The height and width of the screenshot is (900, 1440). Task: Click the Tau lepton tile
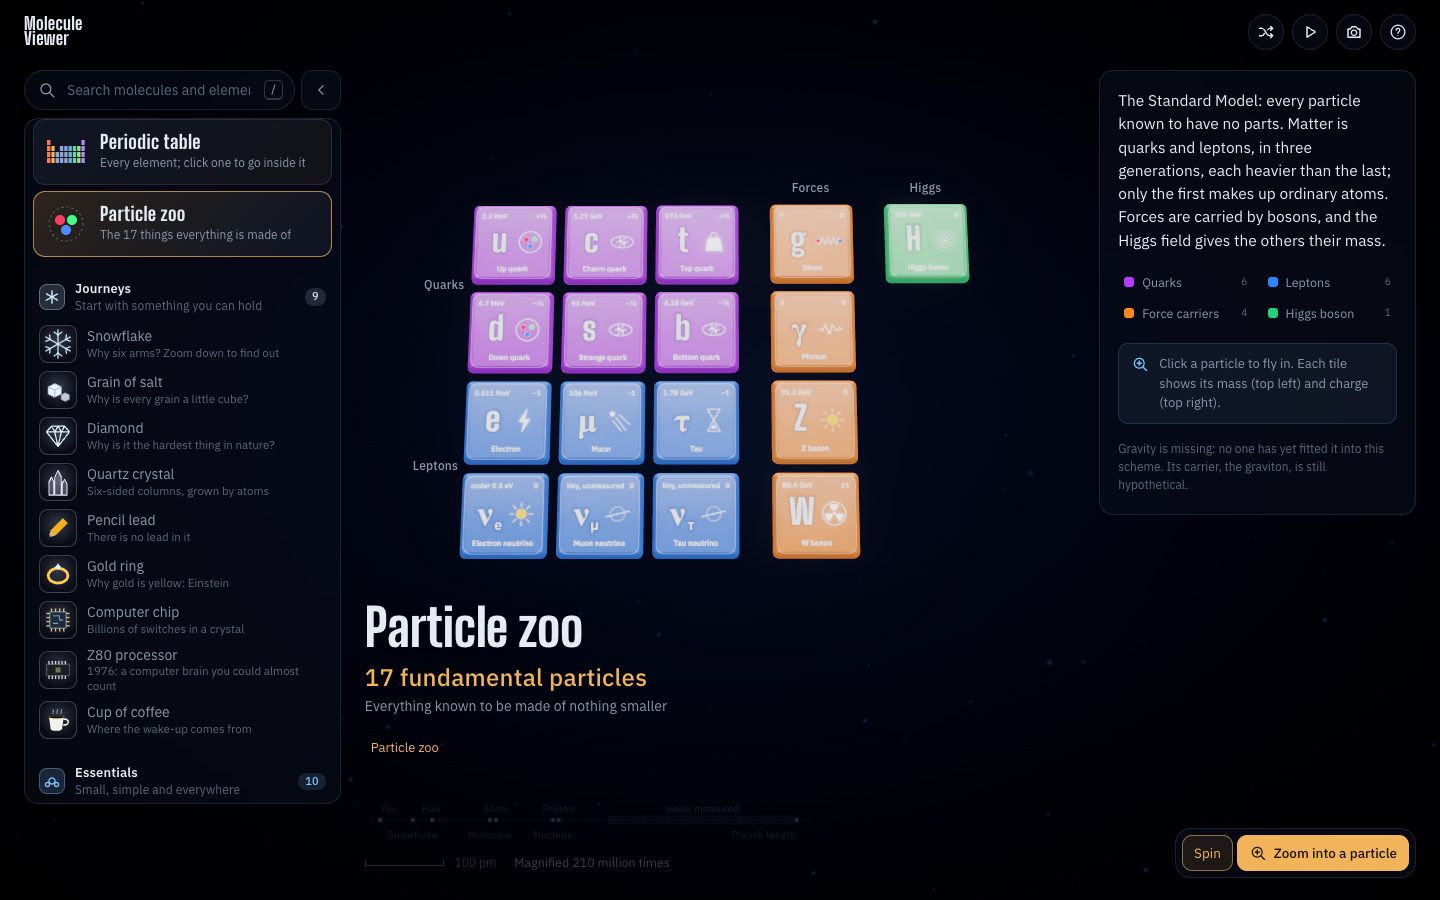coord(696,422)
